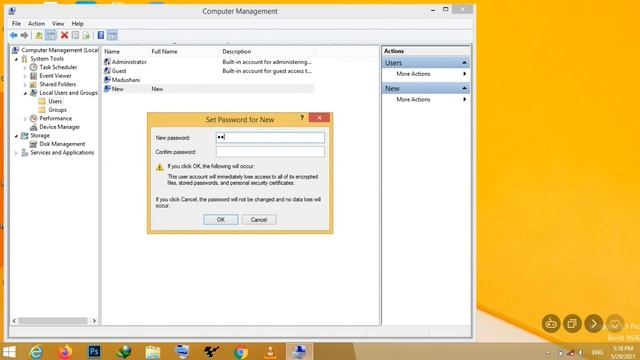Click OK in Set Password dialog
Screen dimensions: 640x360
click(x=221, y=220)
